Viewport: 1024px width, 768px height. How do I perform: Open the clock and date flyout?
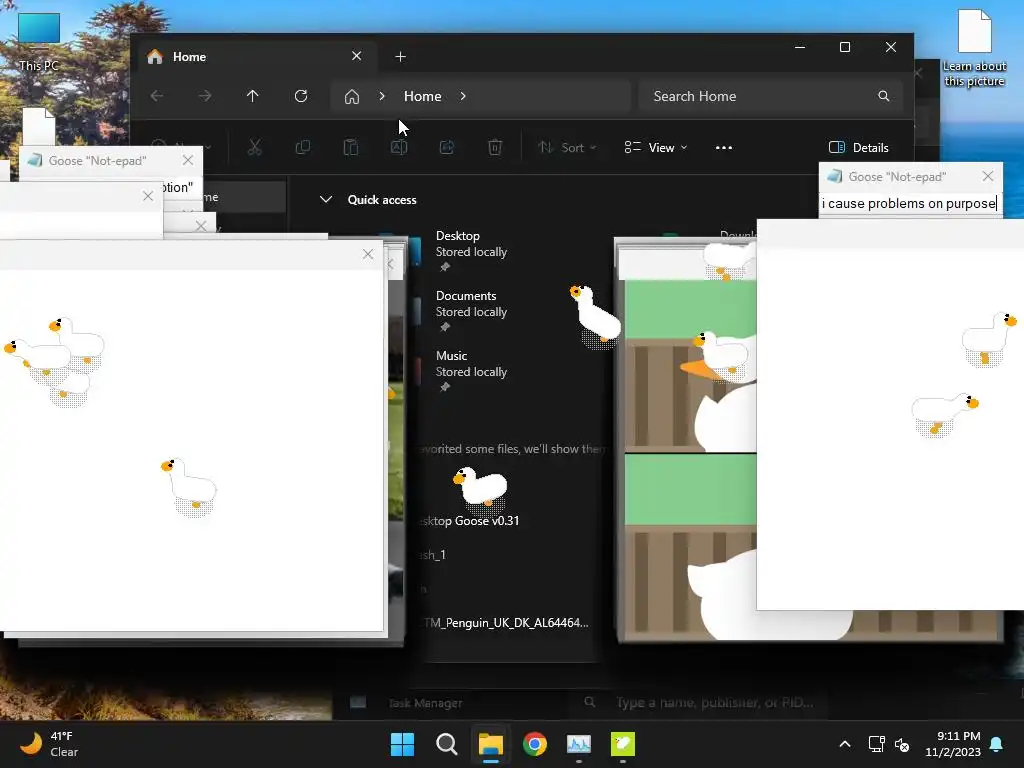click(953, 744)
